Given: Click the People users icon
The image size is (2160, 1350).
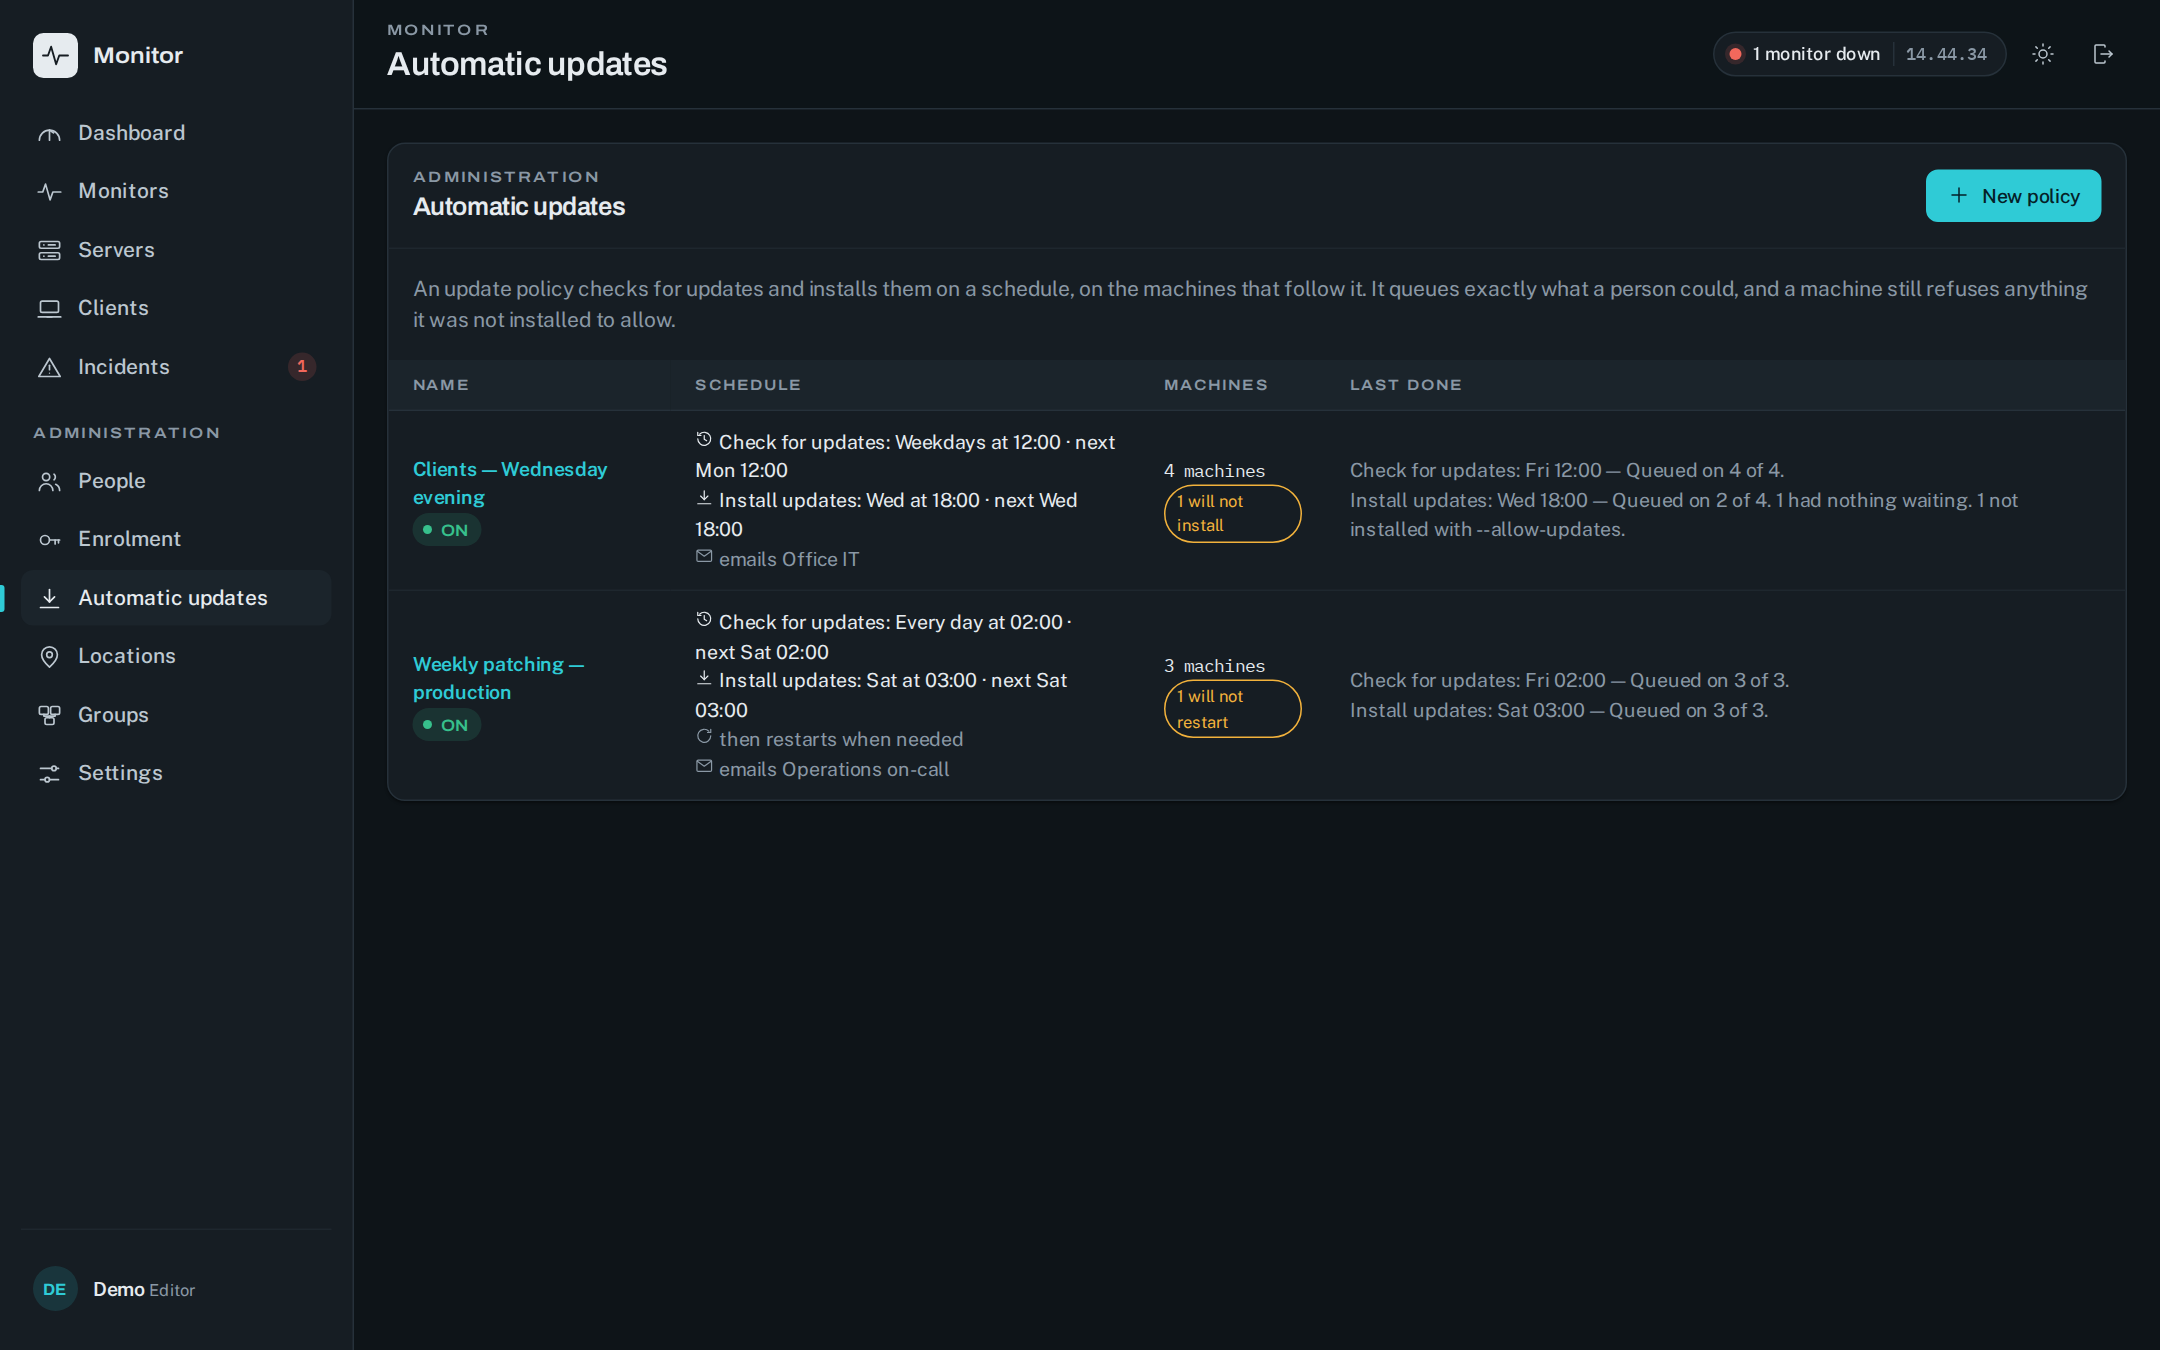Looking at the screenshot, I should 49,481.
